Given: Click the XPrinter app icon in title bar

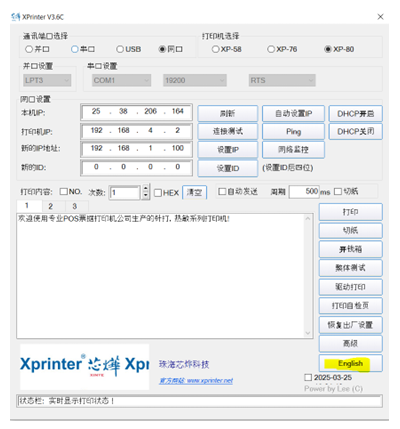Looking at the screenshot, I should [x=16, y=17].
